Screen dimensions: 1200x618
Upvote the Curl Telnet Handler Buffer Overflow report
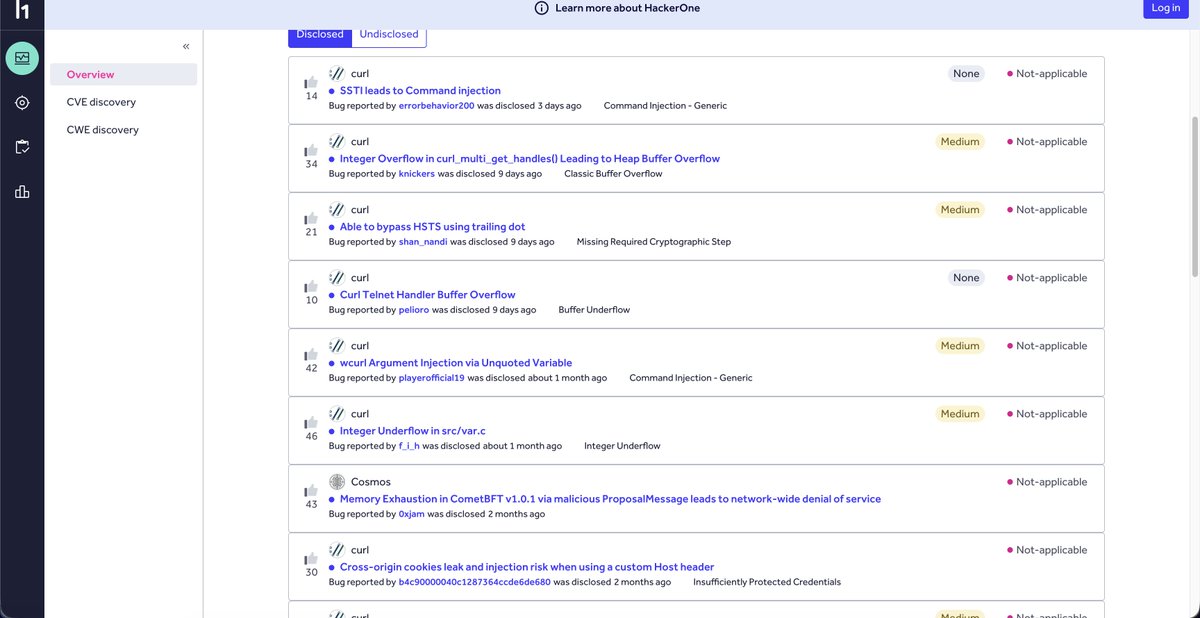311,286
